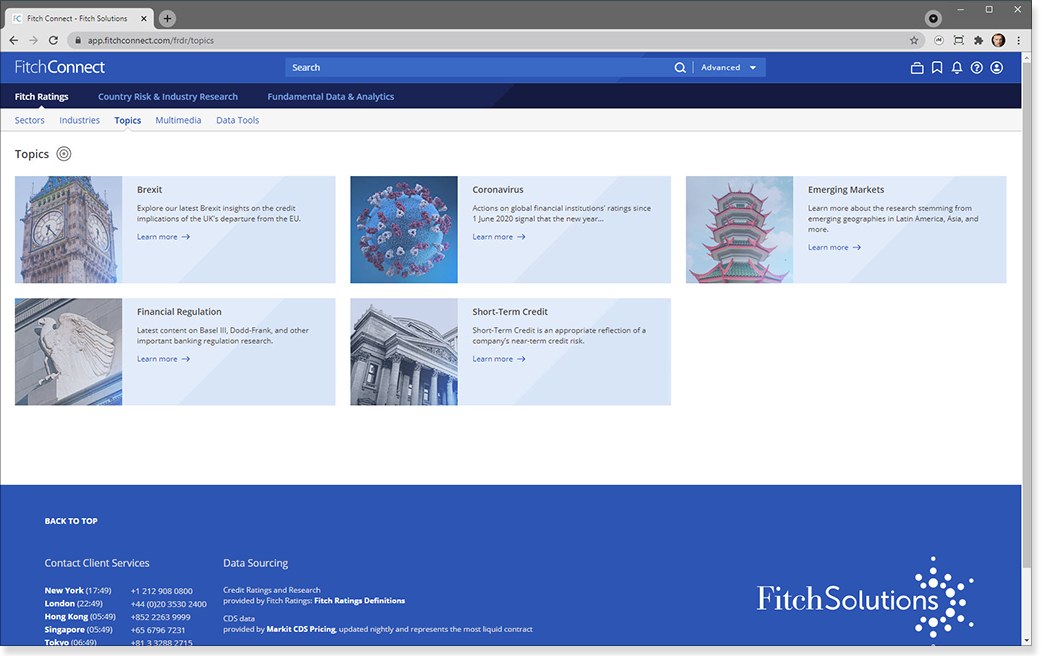
Task: Click the tab search dropdown circle
Action: 934,19
